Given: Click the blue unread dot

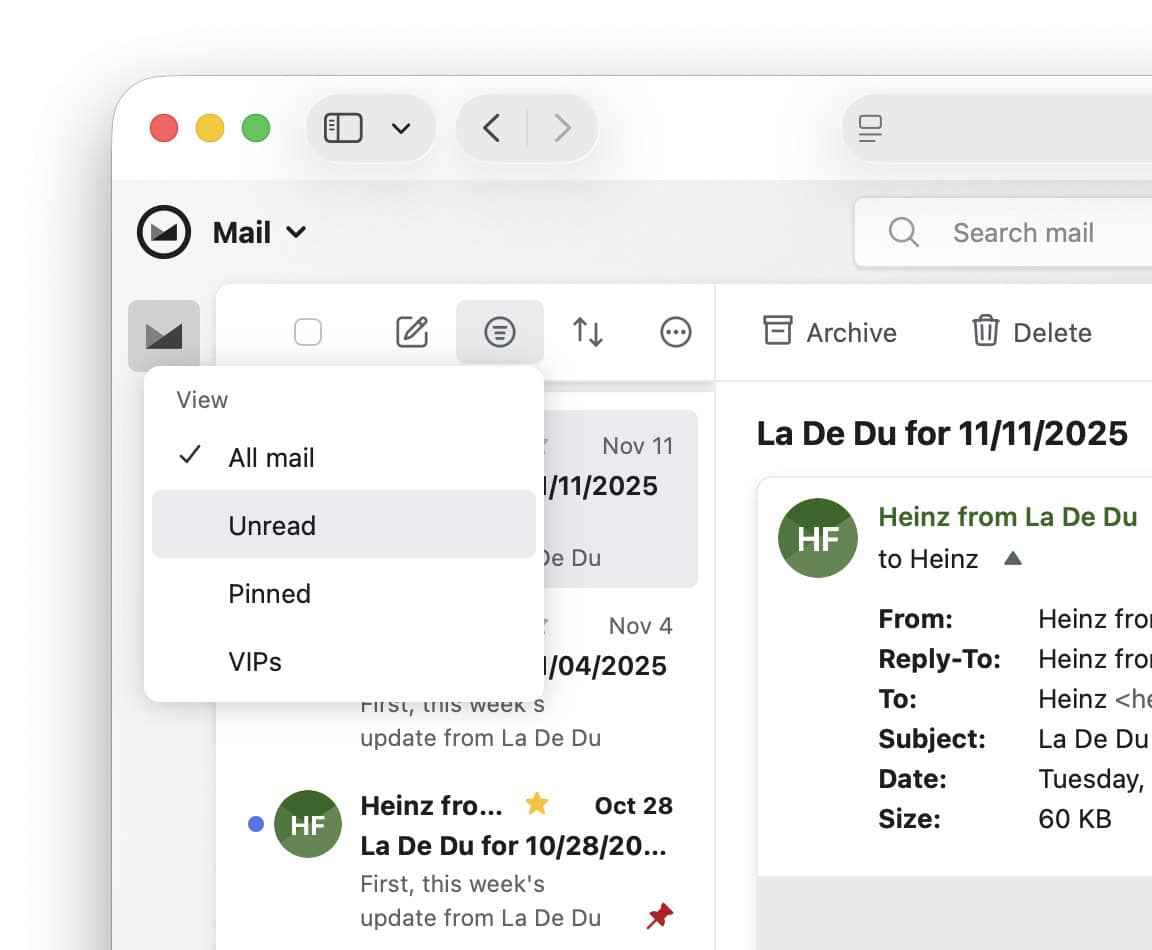Looking at the screenshot, I should coord(256,824).
